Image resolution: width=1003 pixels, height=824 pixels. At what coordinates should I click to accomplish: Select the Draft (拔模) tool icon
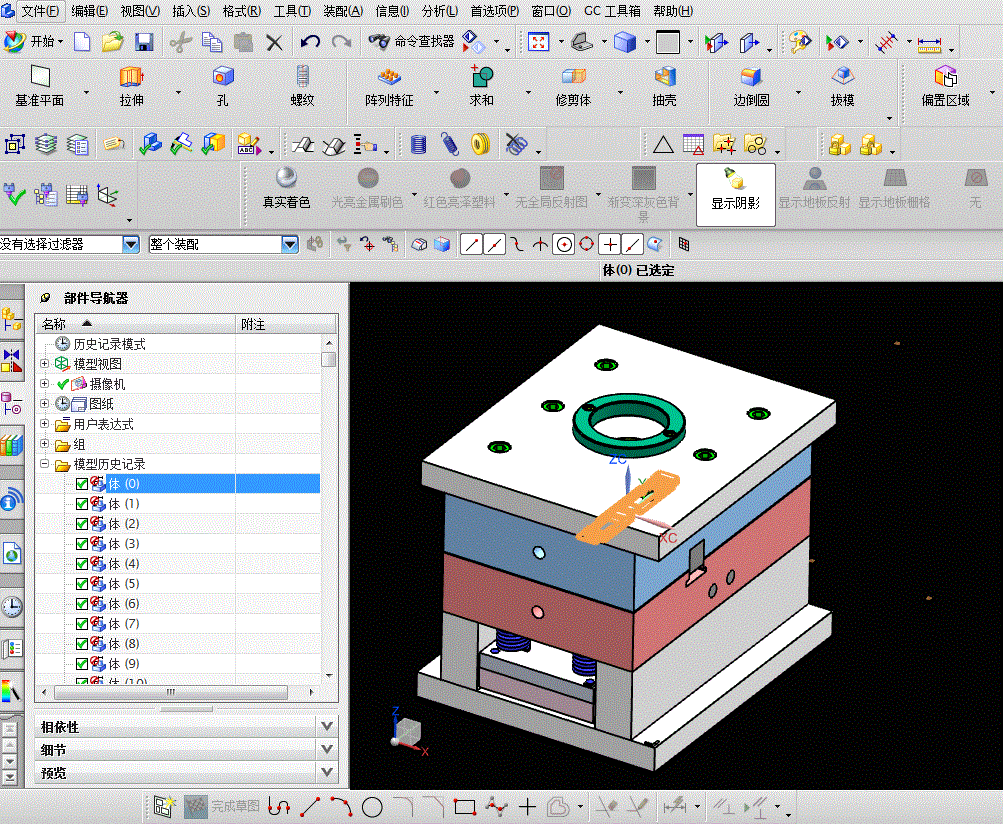point(842,77)
